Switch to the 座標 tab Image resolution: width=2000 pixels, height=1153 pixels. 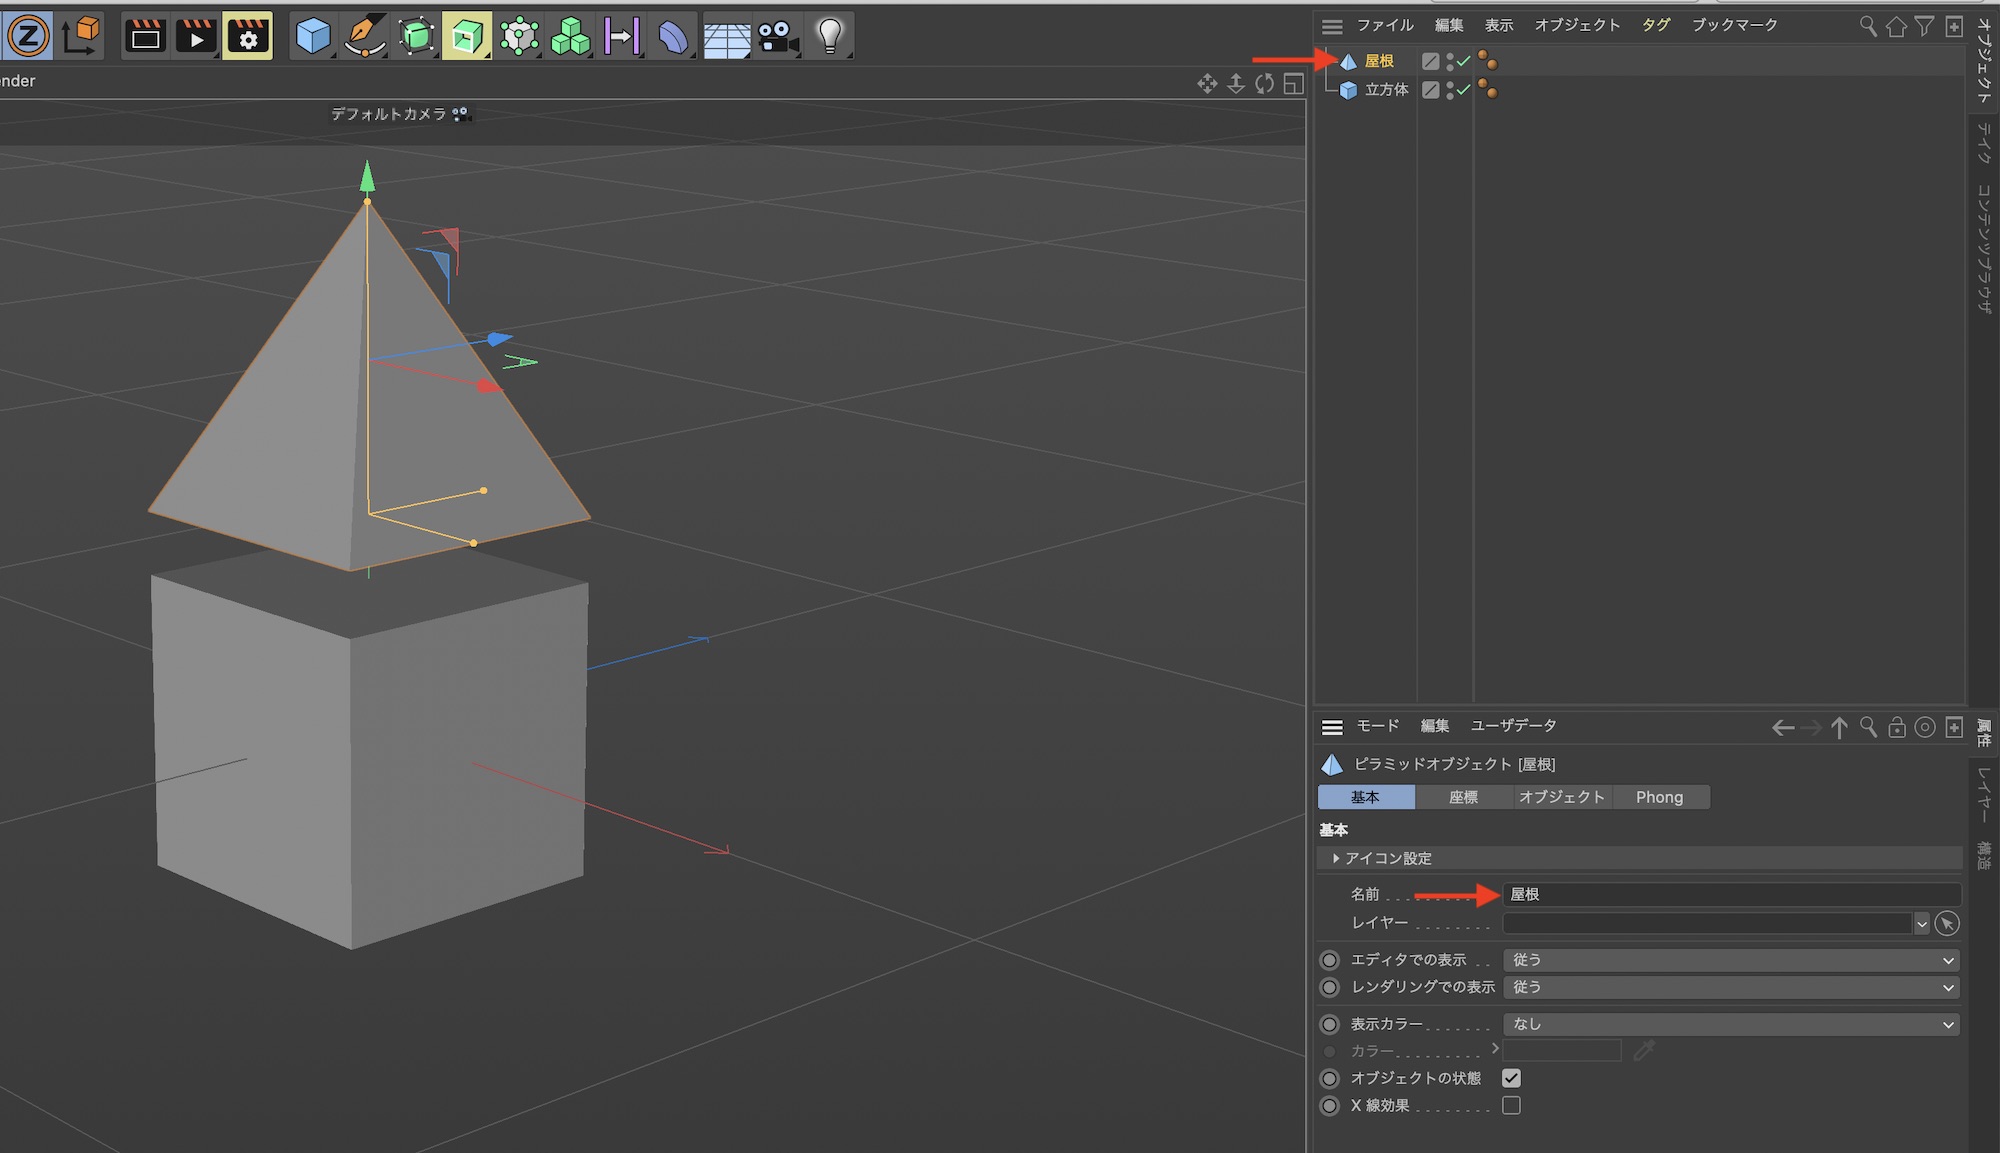(x=1463, y=797)
